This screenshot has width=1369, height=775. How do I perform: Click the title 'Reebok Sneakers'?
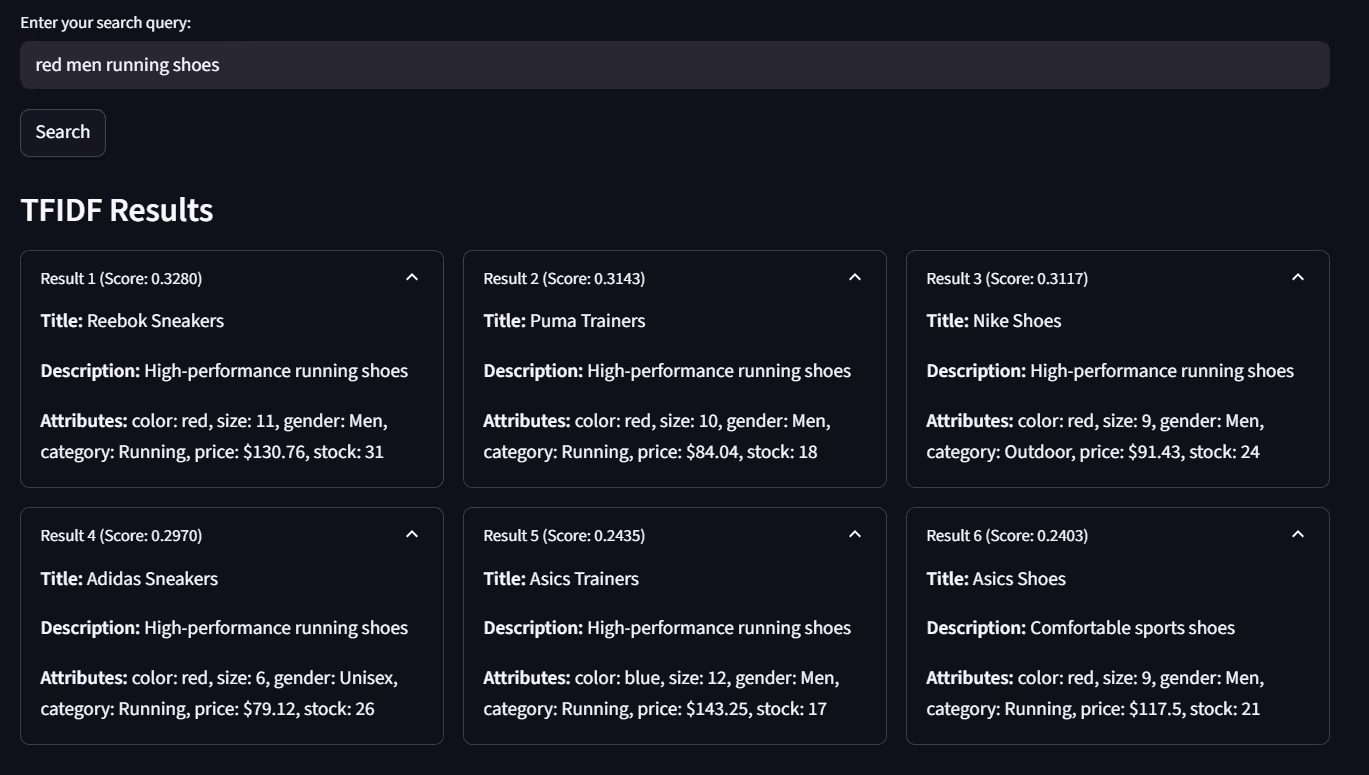tap(155, 321)
